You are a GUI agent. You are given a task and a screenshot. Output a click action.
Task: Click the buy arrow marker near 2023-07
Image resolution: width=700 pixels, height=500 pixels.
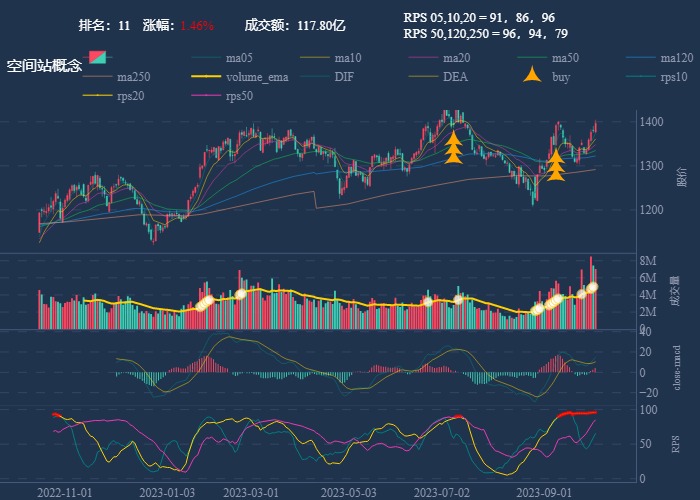tap(453, 147)
